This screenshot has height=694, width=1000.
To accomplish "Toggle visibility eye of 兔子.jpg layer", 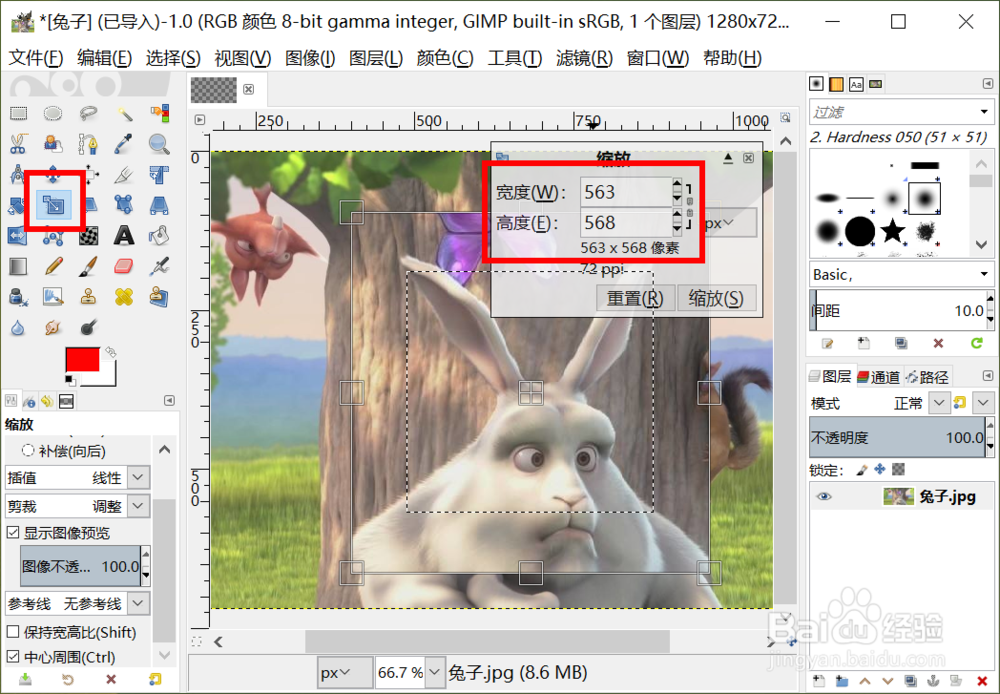I will 824,496.
